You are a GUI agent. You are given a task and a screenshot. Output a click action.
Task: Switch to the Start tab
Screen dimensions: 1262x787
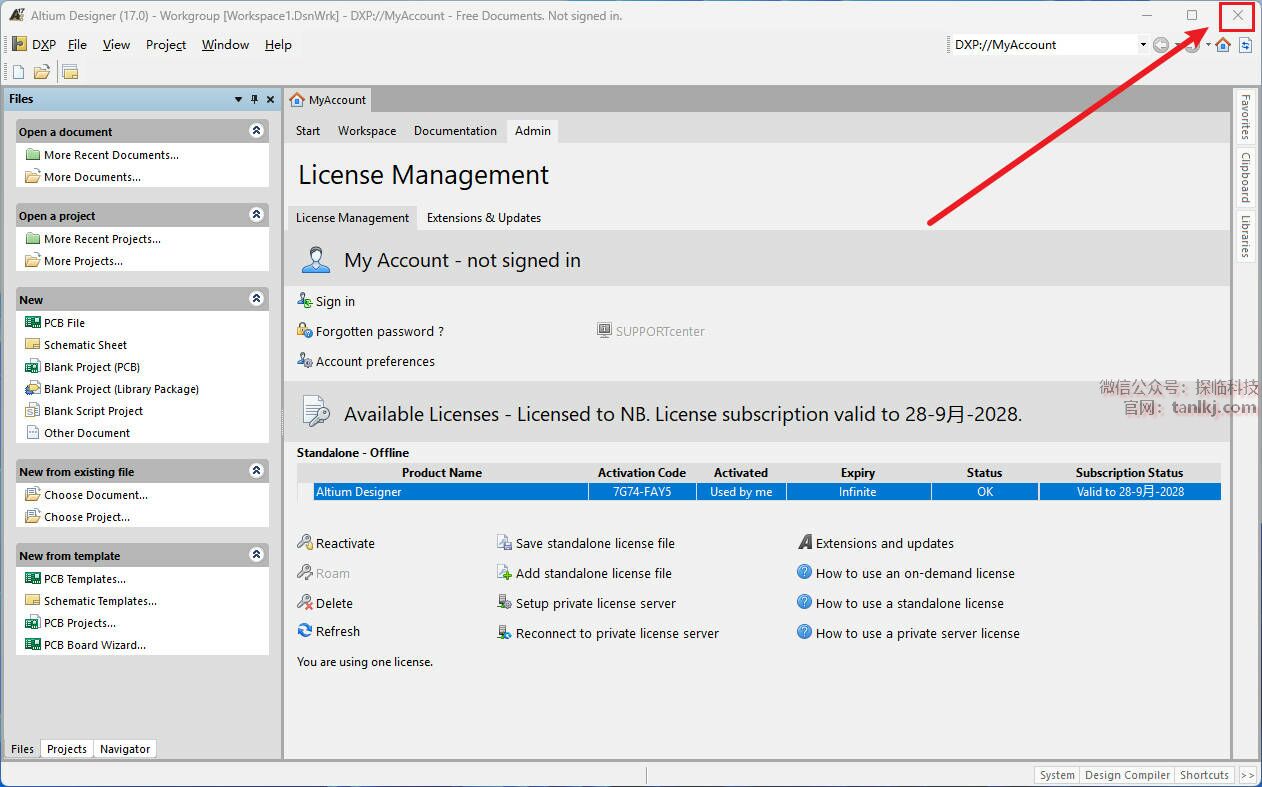pos(308,131)
